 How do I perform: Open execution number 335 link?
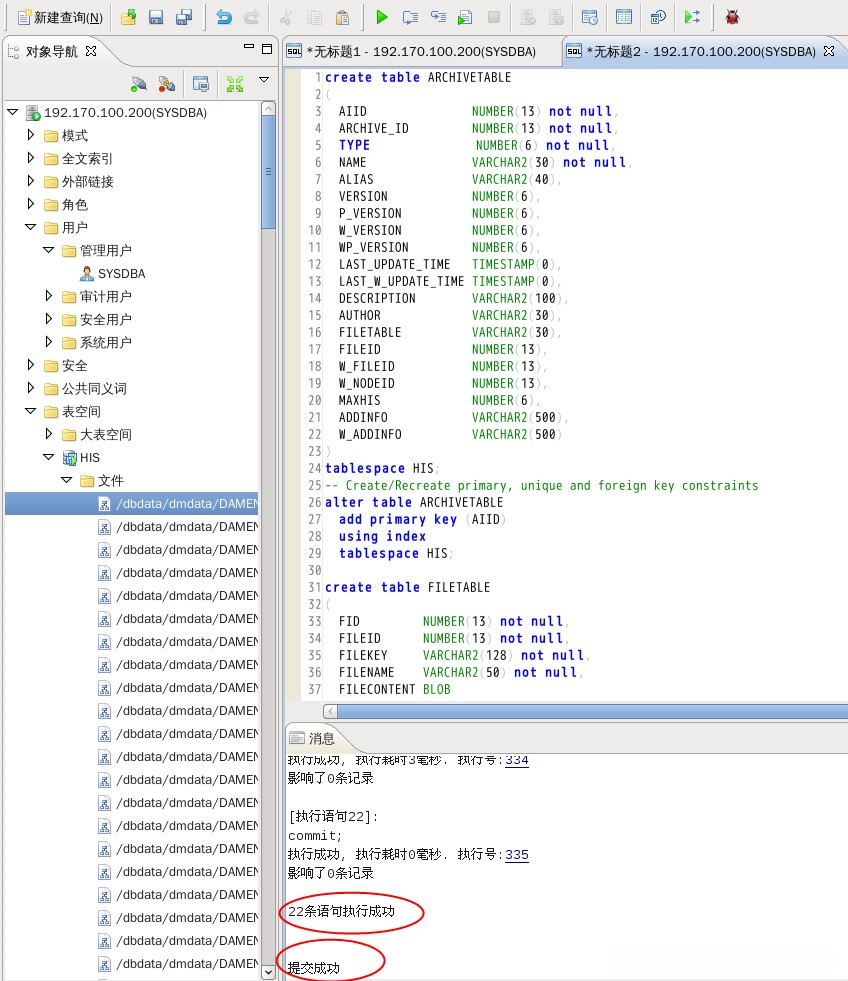pyautogui.click(x=517, y=855)
